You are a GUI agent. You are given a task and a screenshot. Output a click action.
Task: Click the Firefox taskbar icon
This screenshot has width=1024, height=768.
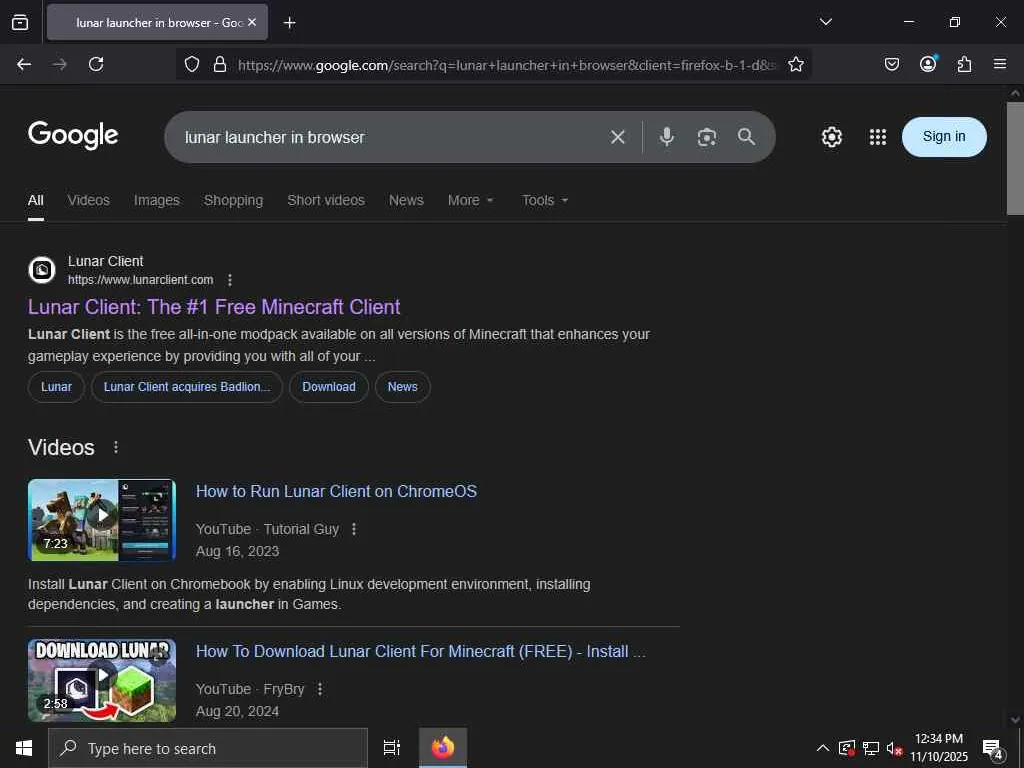[443, 748]
